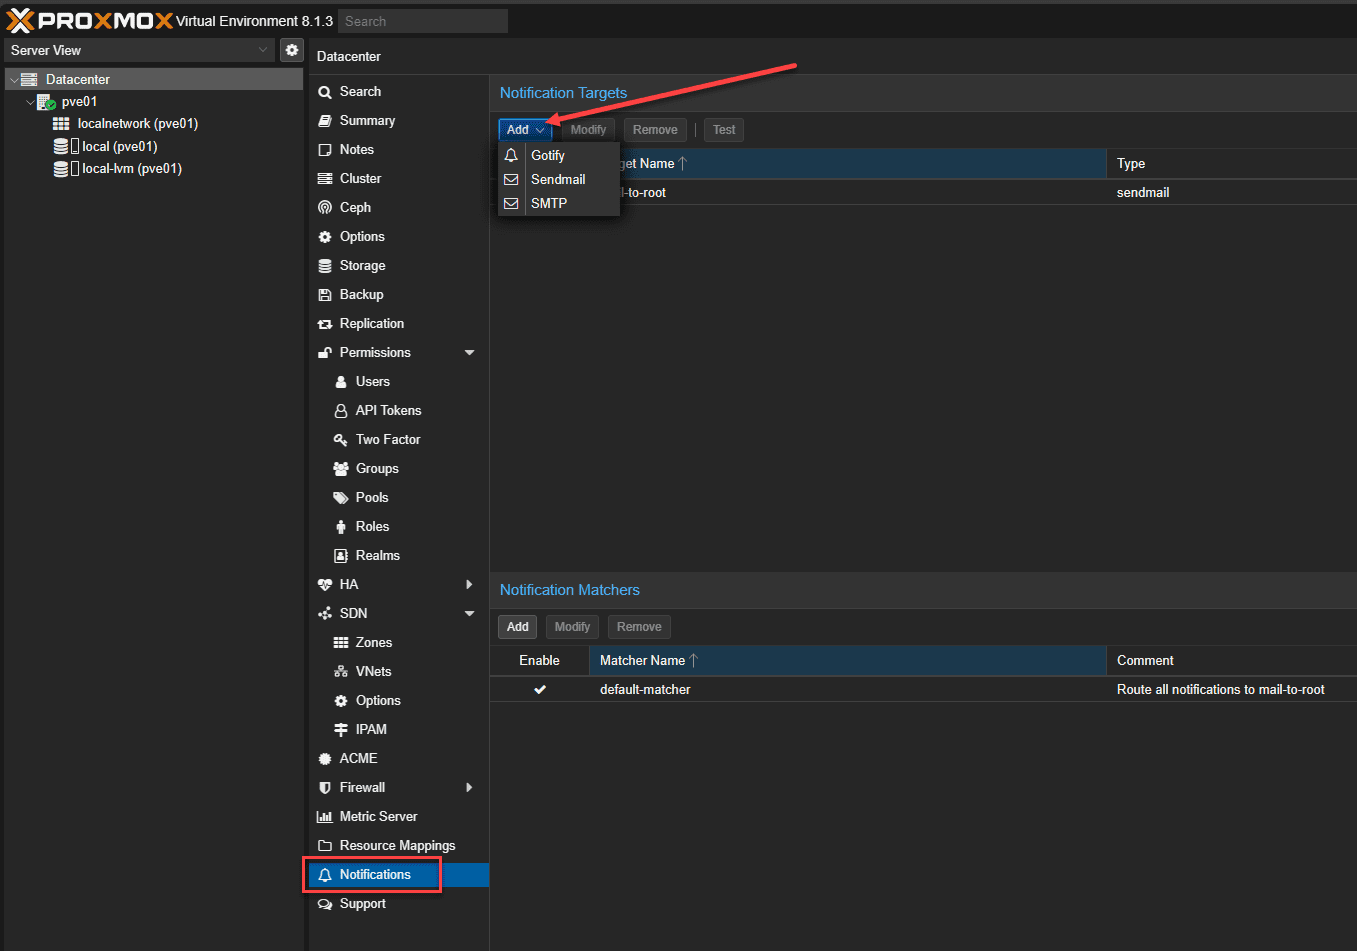Click the Backup floppy disk icon

tap(325, 295)
